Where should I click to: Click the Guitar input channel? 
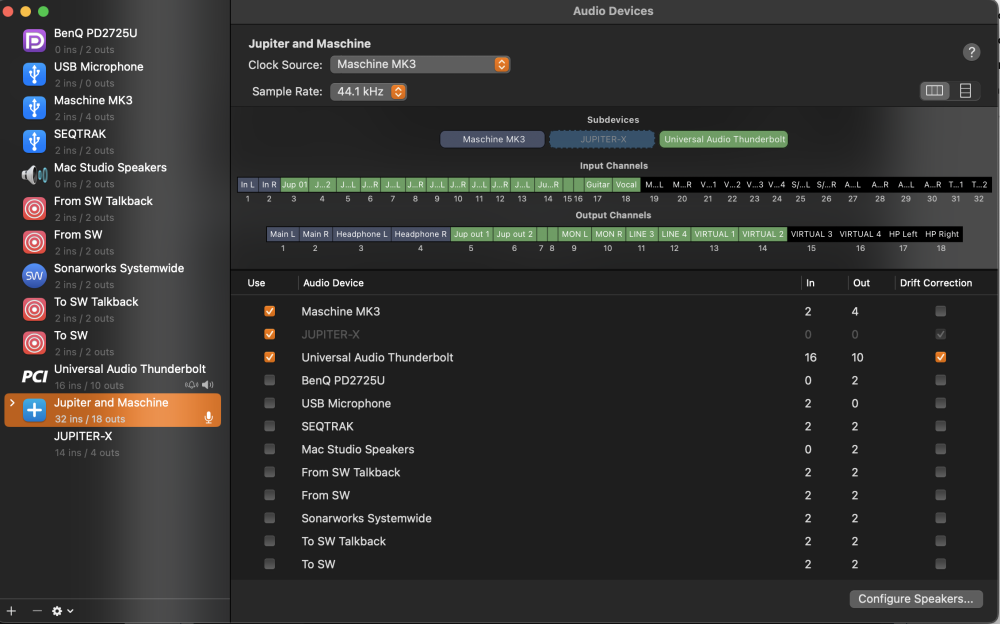[598, 184]
